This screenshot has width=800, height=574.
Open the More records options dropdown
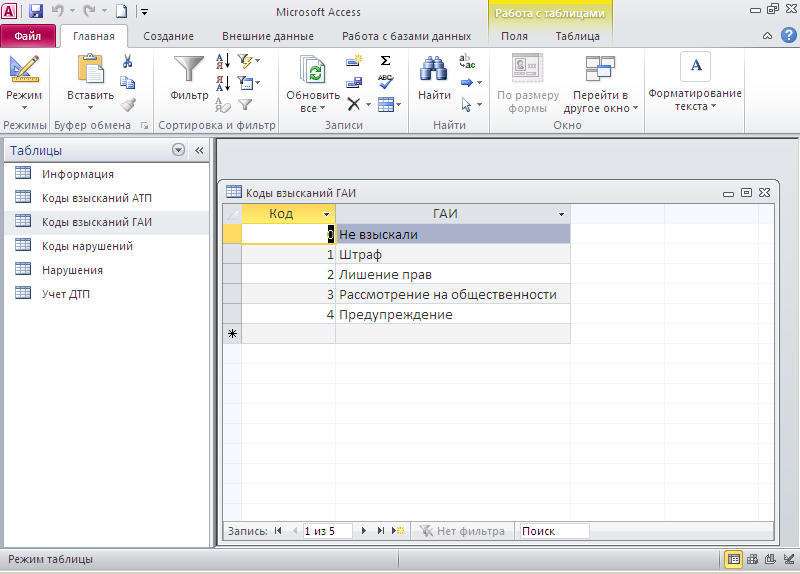pos(390,105)
